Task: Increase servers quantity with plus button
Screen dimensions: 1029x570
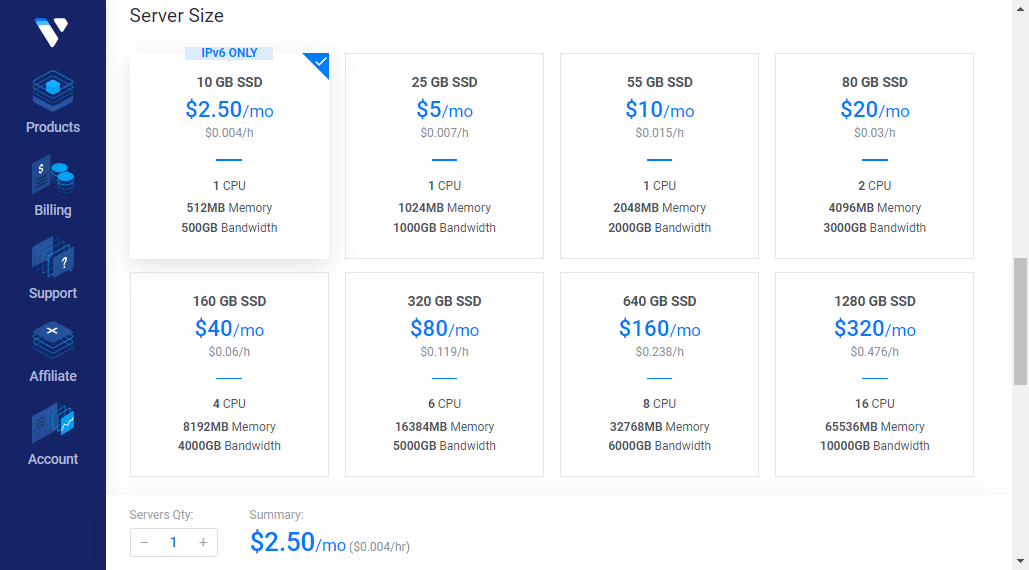Action: [x=203, y=542]
